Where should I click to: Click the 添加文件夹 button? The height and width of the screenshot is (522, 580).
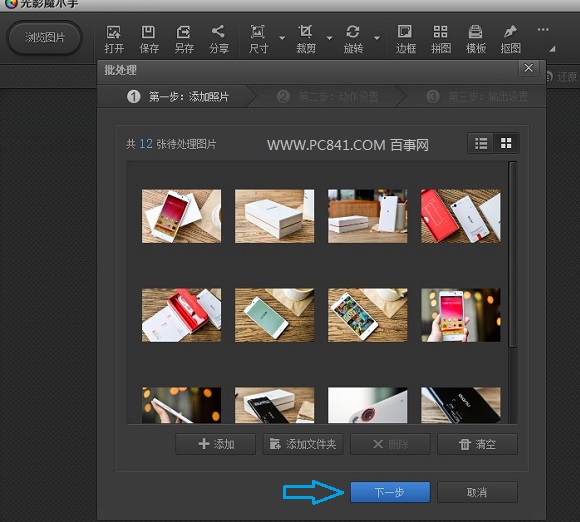pos(303,444)
